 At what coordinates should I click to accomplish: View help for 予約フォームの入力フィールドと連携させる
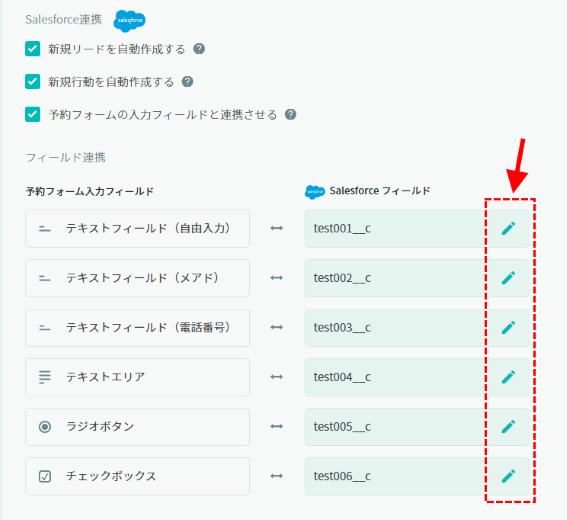coord(290,115)
